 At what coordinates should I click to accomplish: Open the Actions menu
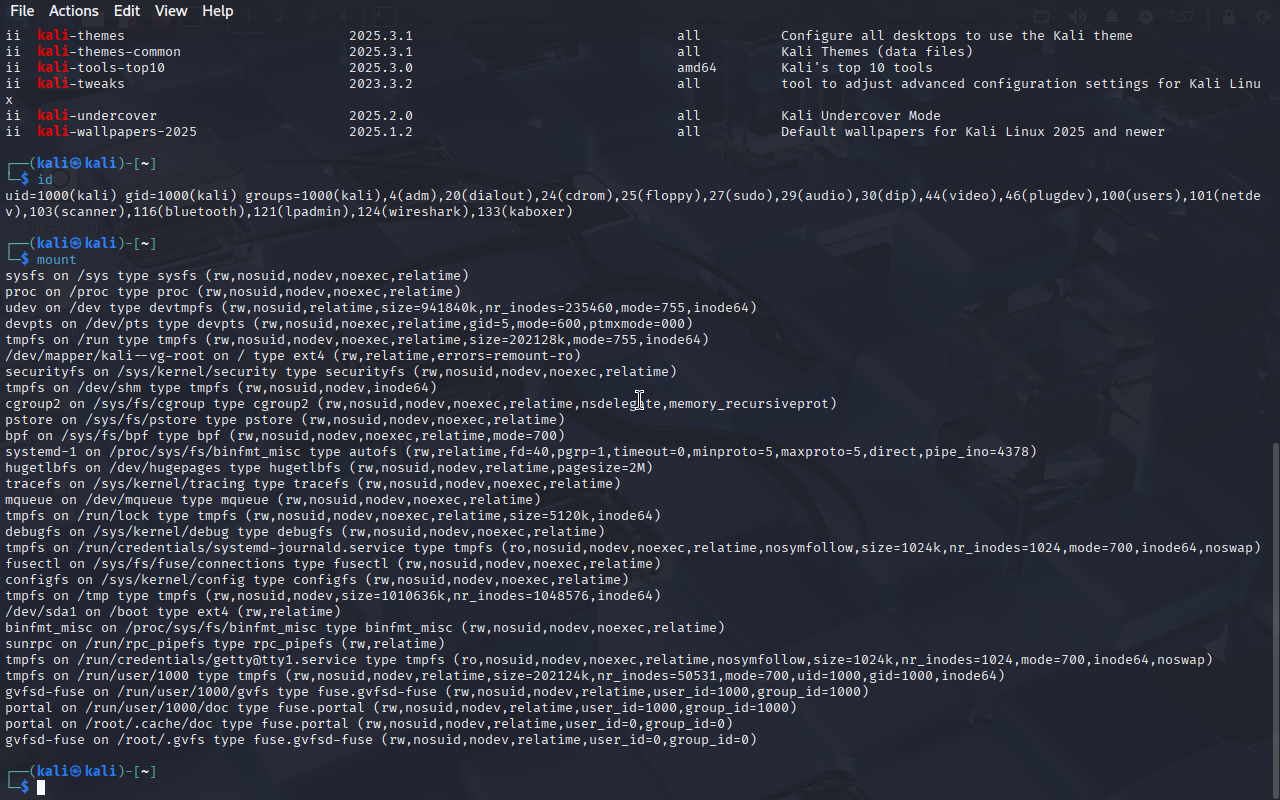(74, 11)
